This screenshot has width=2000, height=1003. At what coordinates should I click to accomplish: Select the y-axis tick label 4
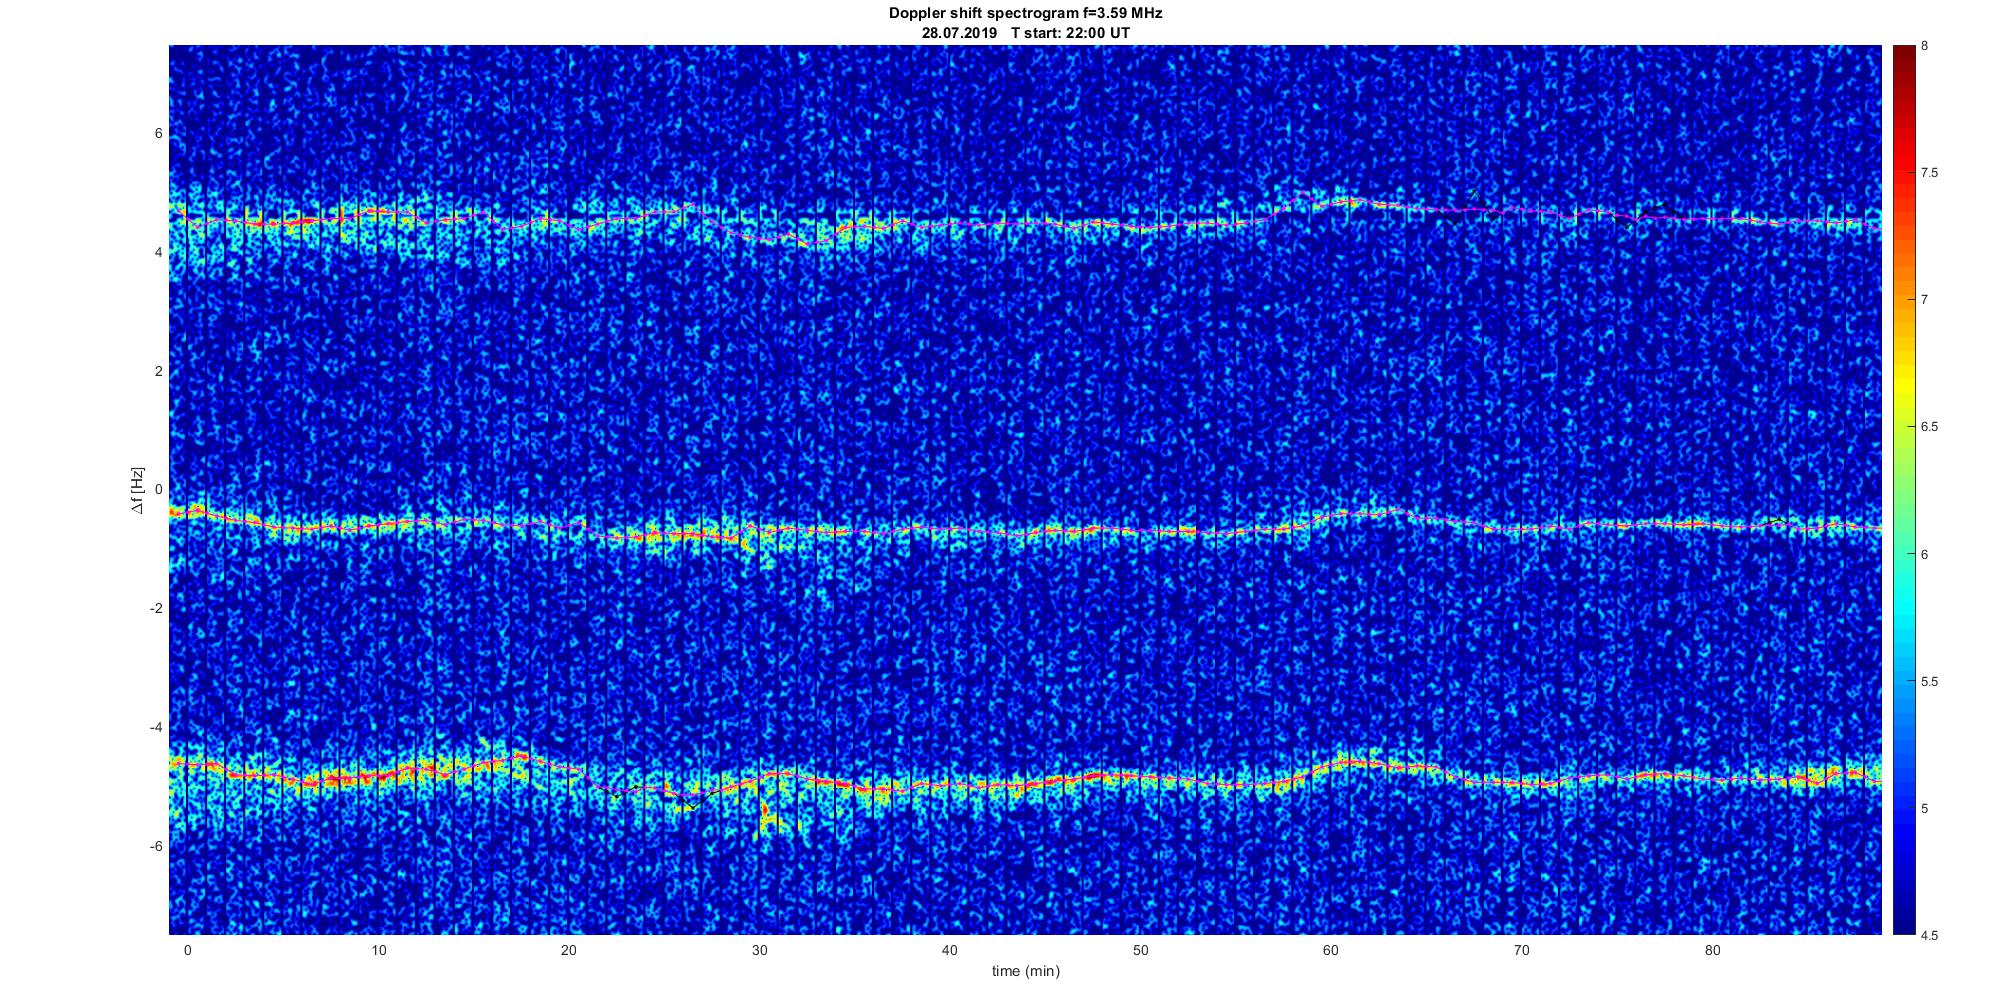(x=158, y=253)
